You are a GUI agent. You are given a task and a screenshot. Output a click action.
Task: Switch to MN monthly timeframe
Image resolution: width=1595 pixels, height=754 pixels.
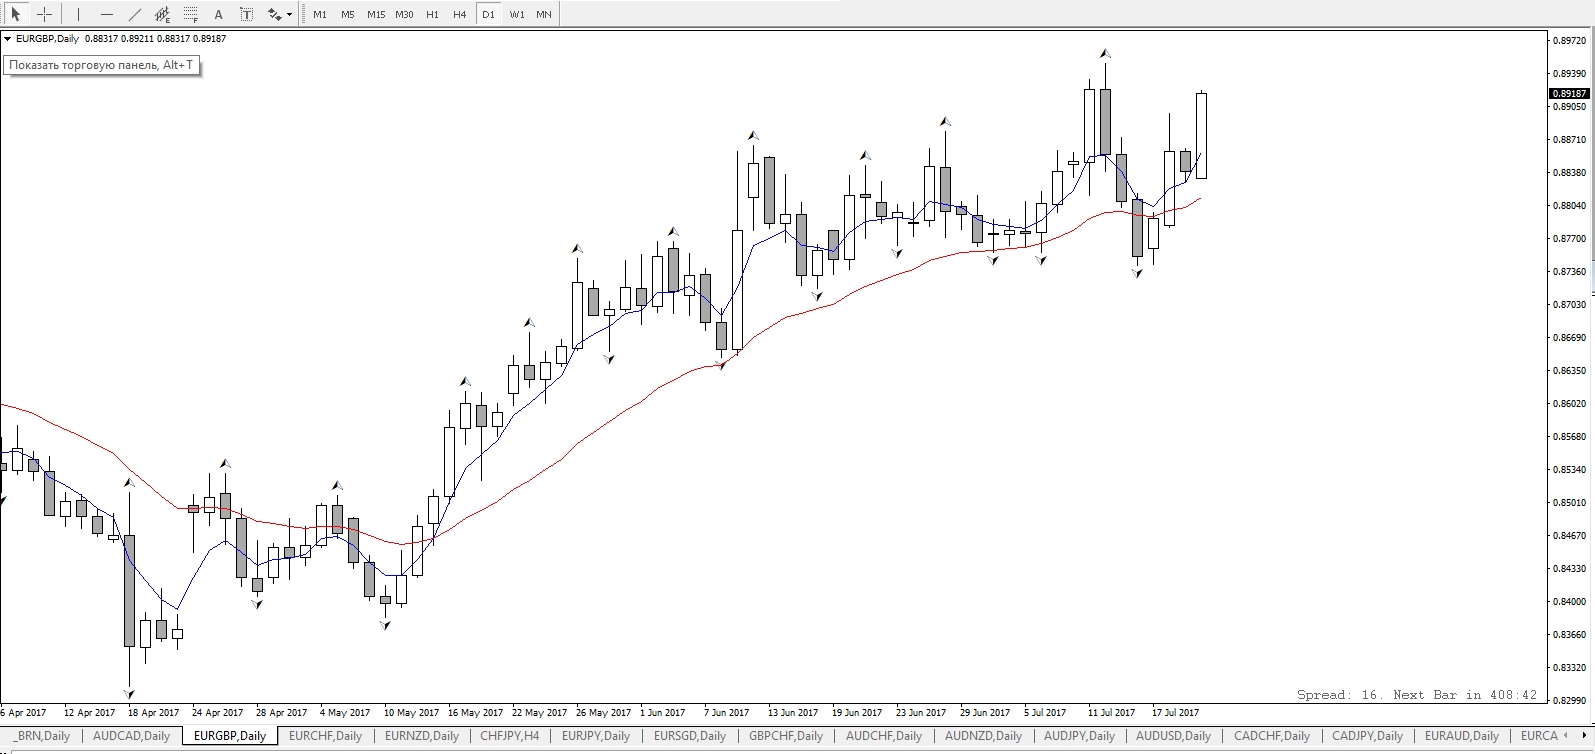pos(543,14)
